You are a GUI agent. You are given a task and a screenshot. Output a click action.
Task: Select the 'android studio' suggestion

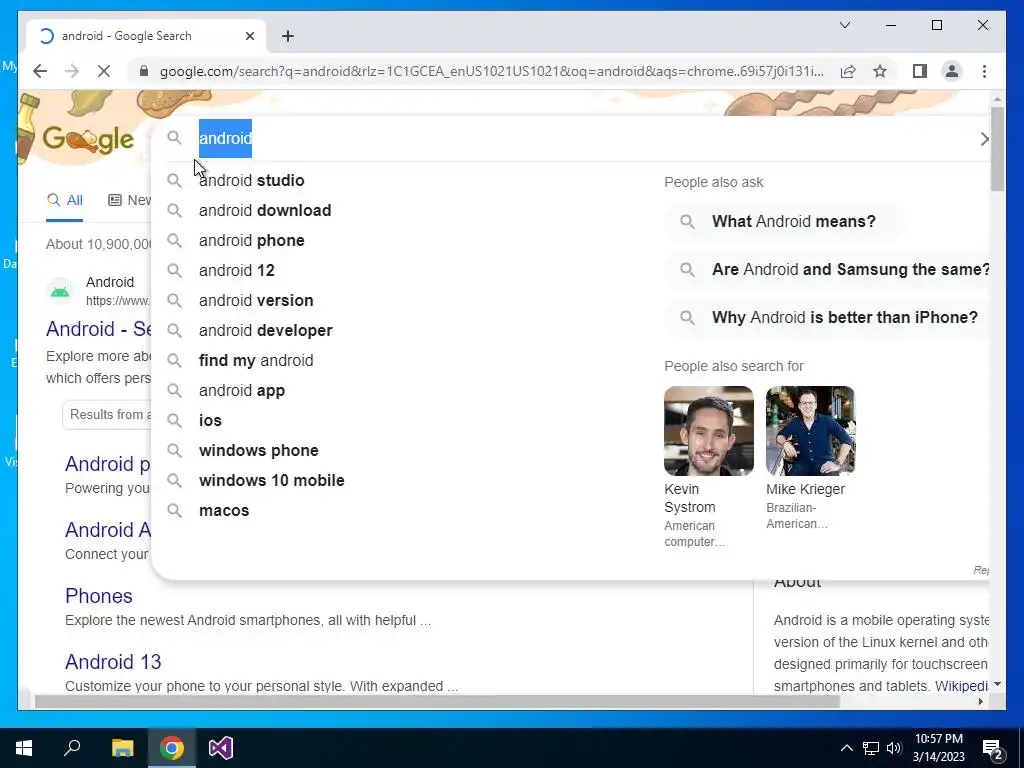[x=251, y=180]
